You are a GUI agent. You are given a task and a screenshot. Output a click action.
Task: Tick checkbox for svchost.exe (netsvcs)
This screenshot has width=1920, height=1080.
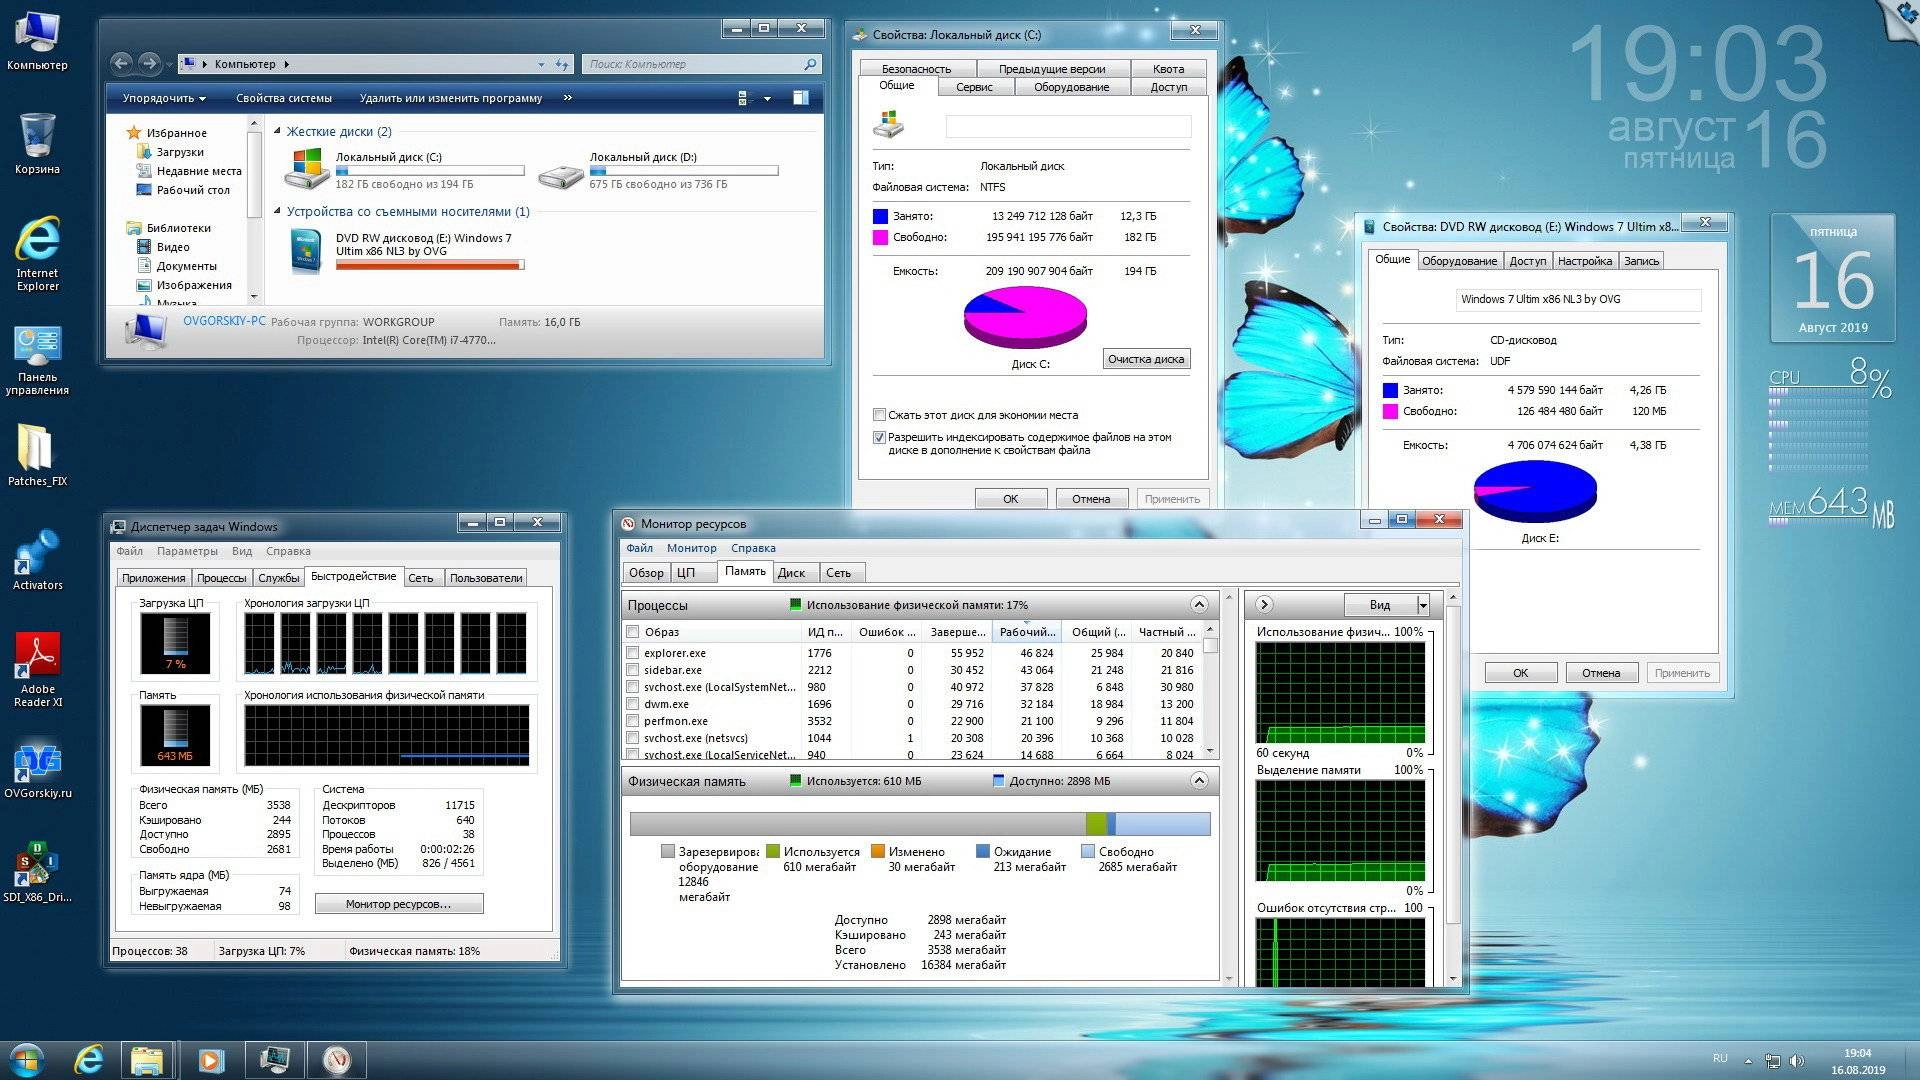632,738
